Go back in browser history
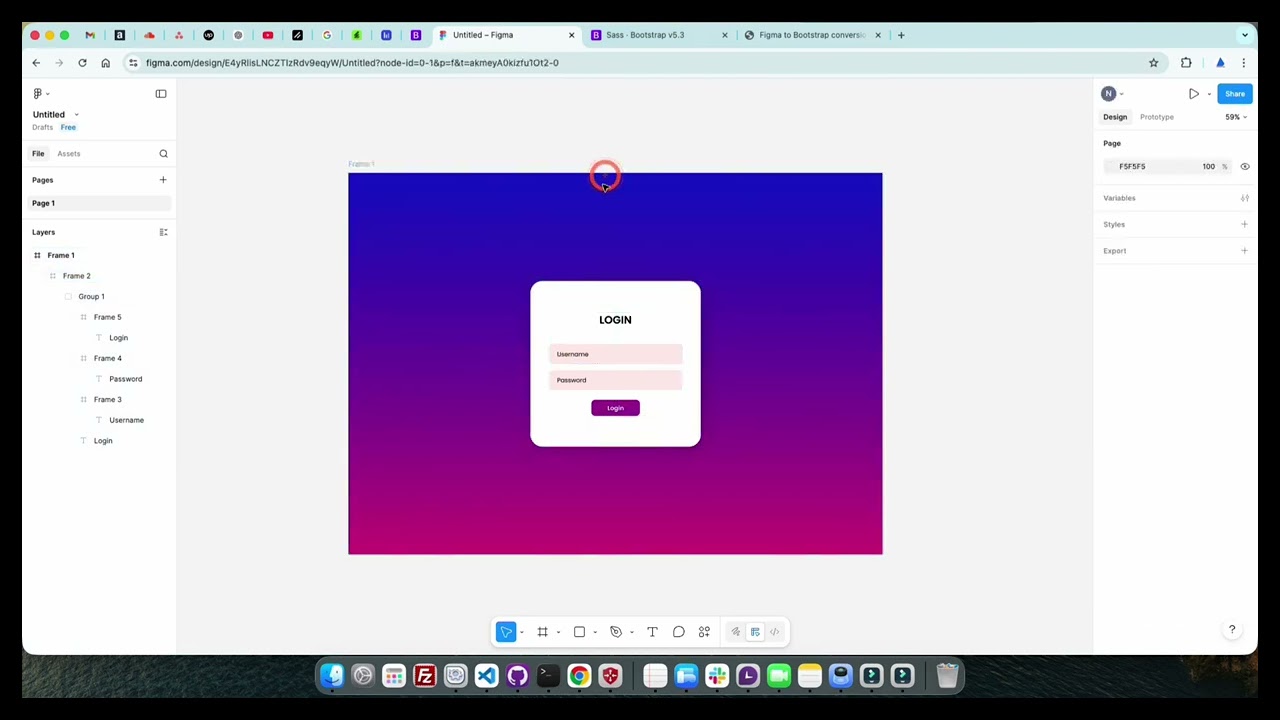Screen dimensions: 1280x720 36,63
